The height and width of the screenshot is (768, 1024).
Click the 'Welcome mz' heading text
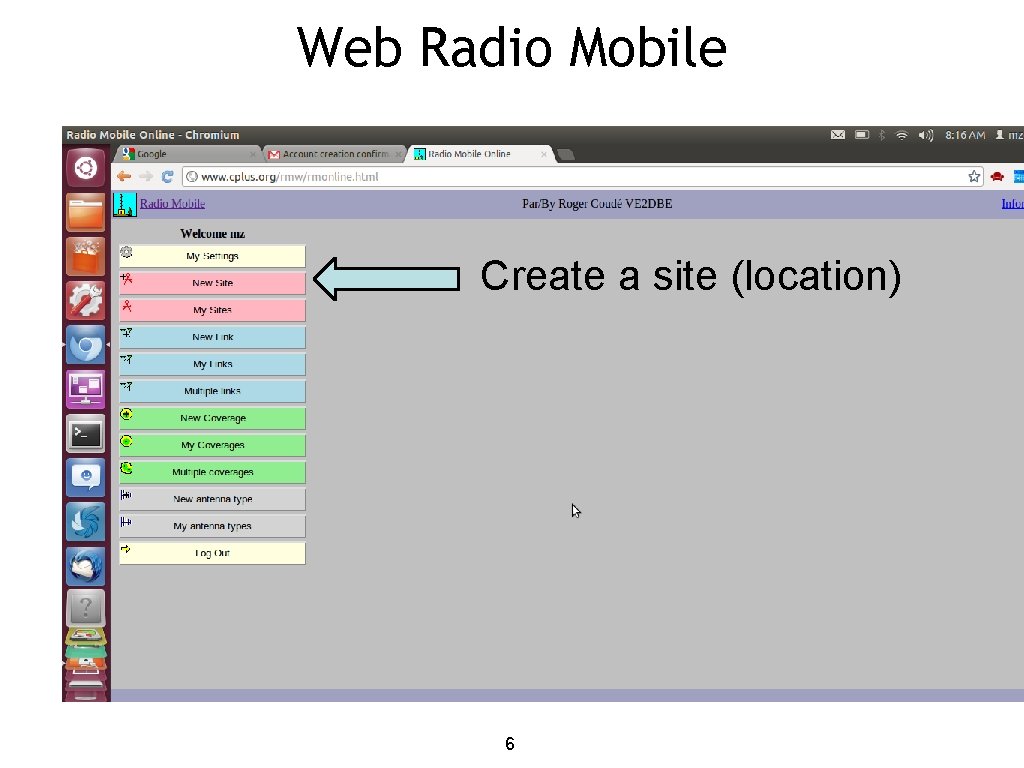[213, 234]
